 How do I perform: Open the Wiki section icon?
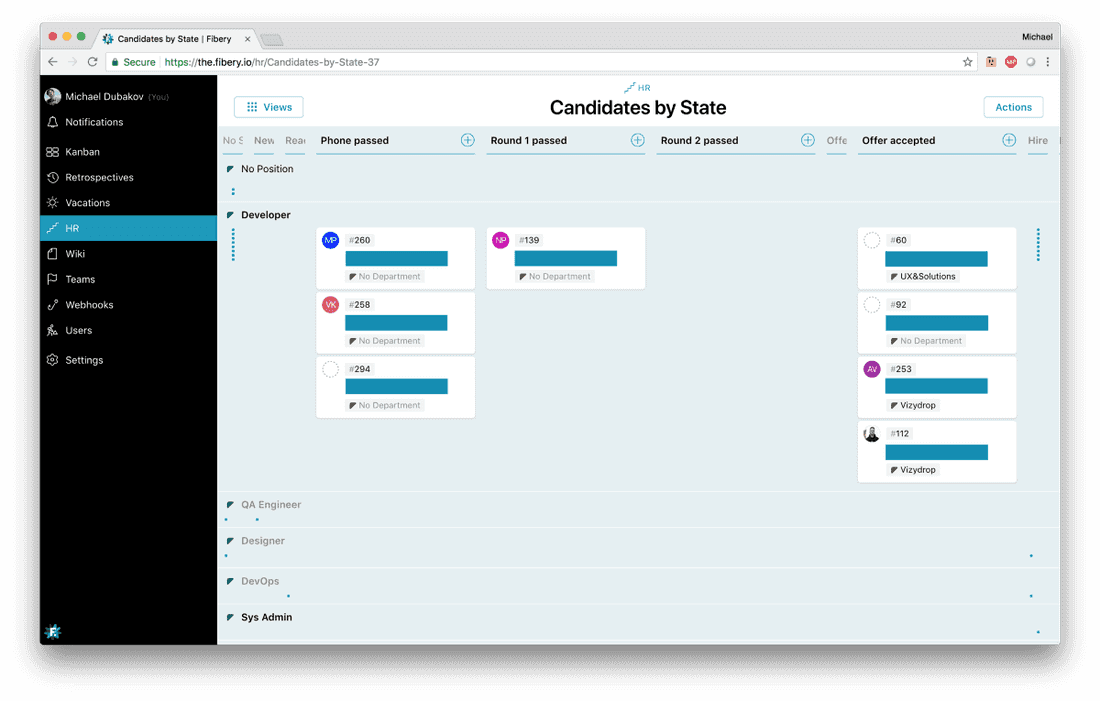pos(52,253)
